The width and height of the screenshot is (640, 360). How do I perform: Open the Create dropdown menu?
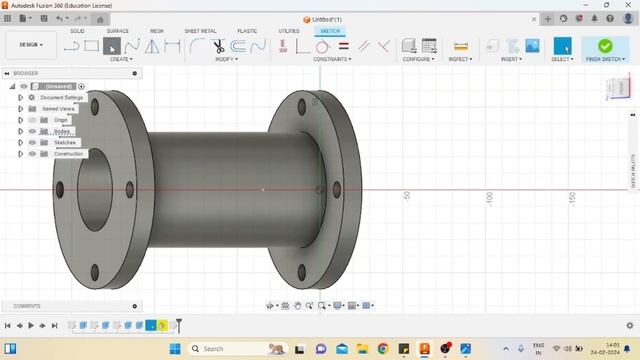coord(121,59)
